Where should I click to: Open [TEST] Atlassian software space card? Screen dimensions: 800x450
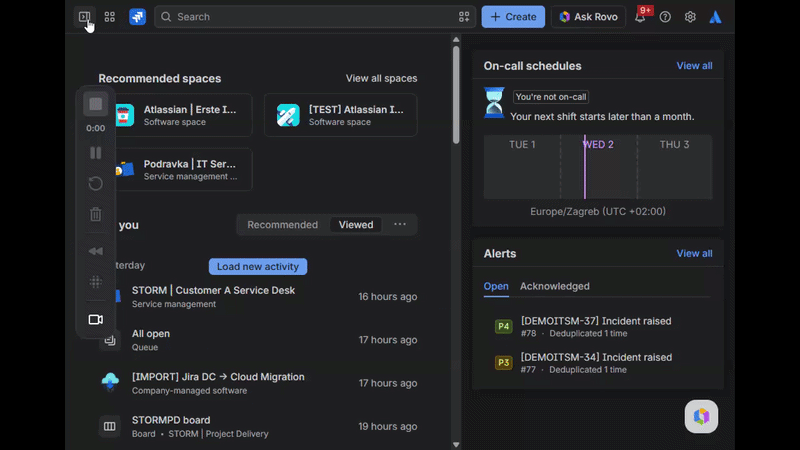point(341,115)
